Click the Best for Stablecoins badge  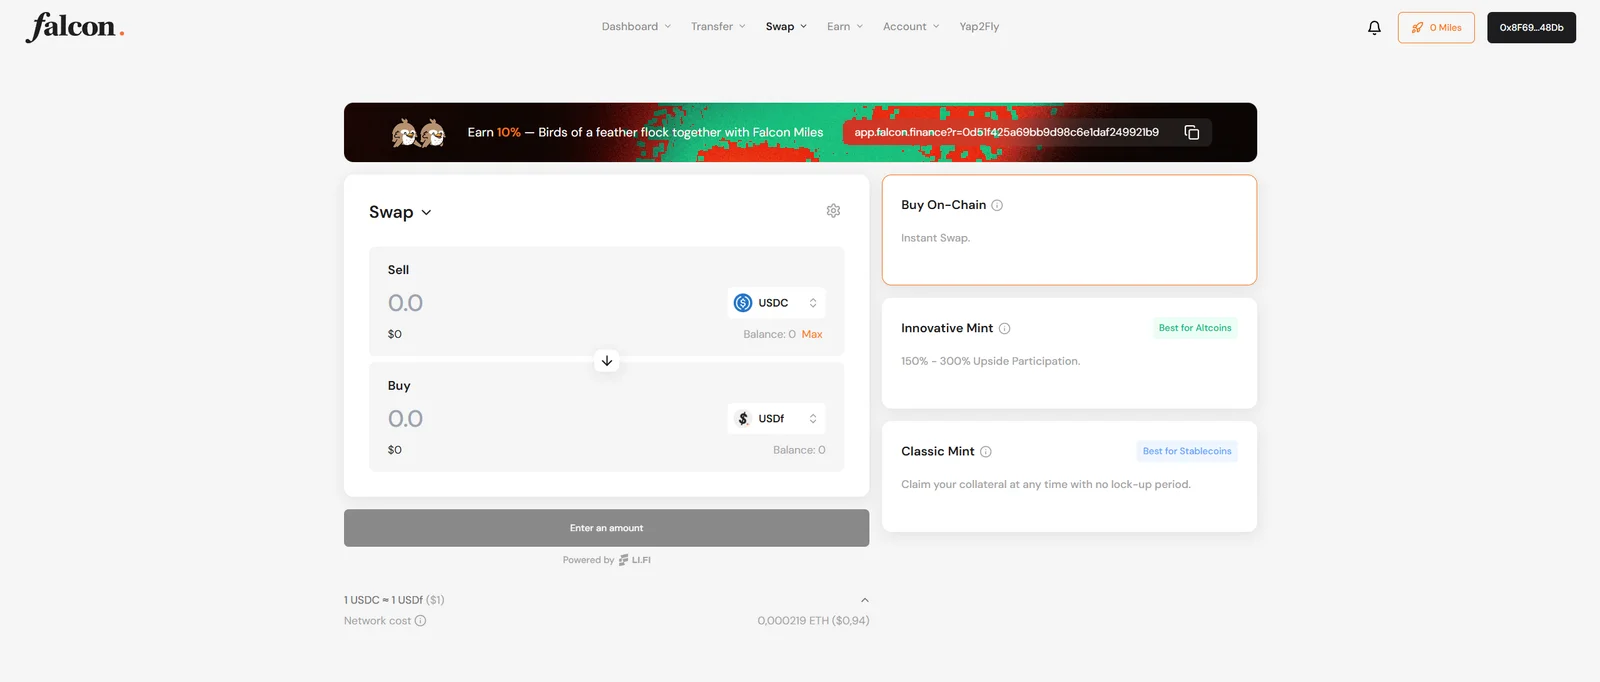click(1187, 451)
